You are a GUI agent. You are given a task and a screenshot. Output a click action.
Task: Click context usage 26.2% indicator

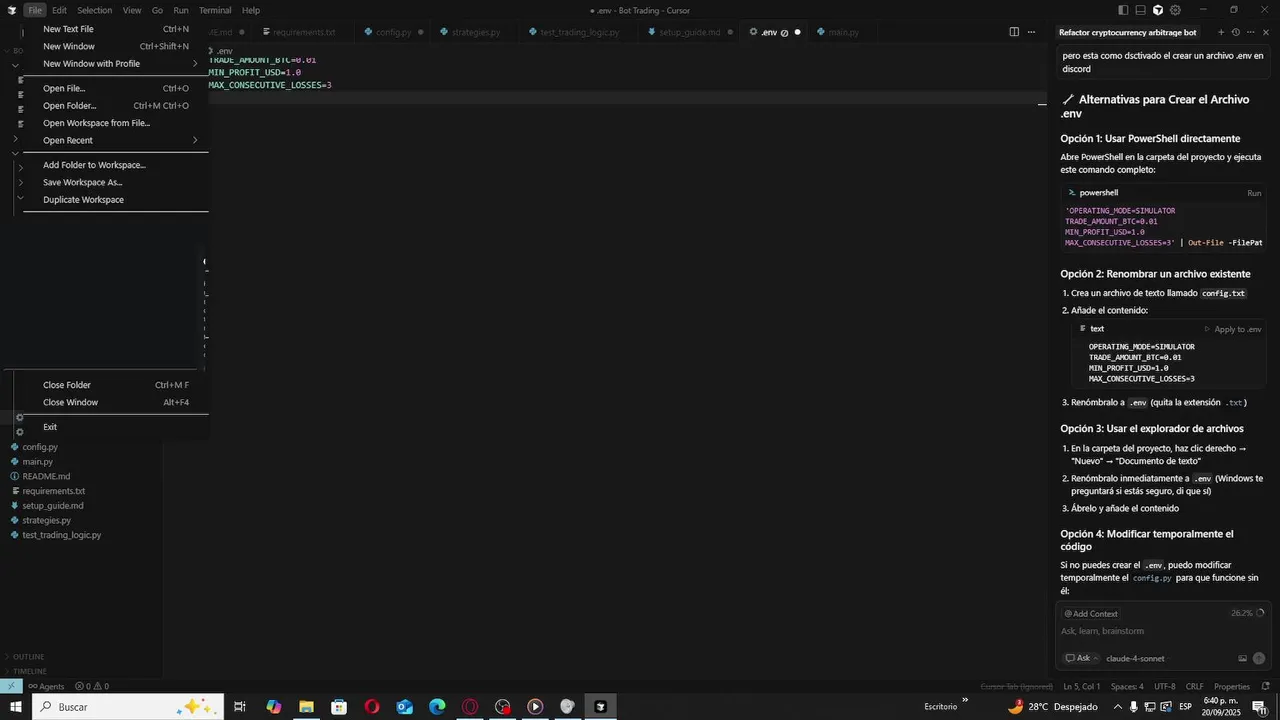[x=1247, y=613]
